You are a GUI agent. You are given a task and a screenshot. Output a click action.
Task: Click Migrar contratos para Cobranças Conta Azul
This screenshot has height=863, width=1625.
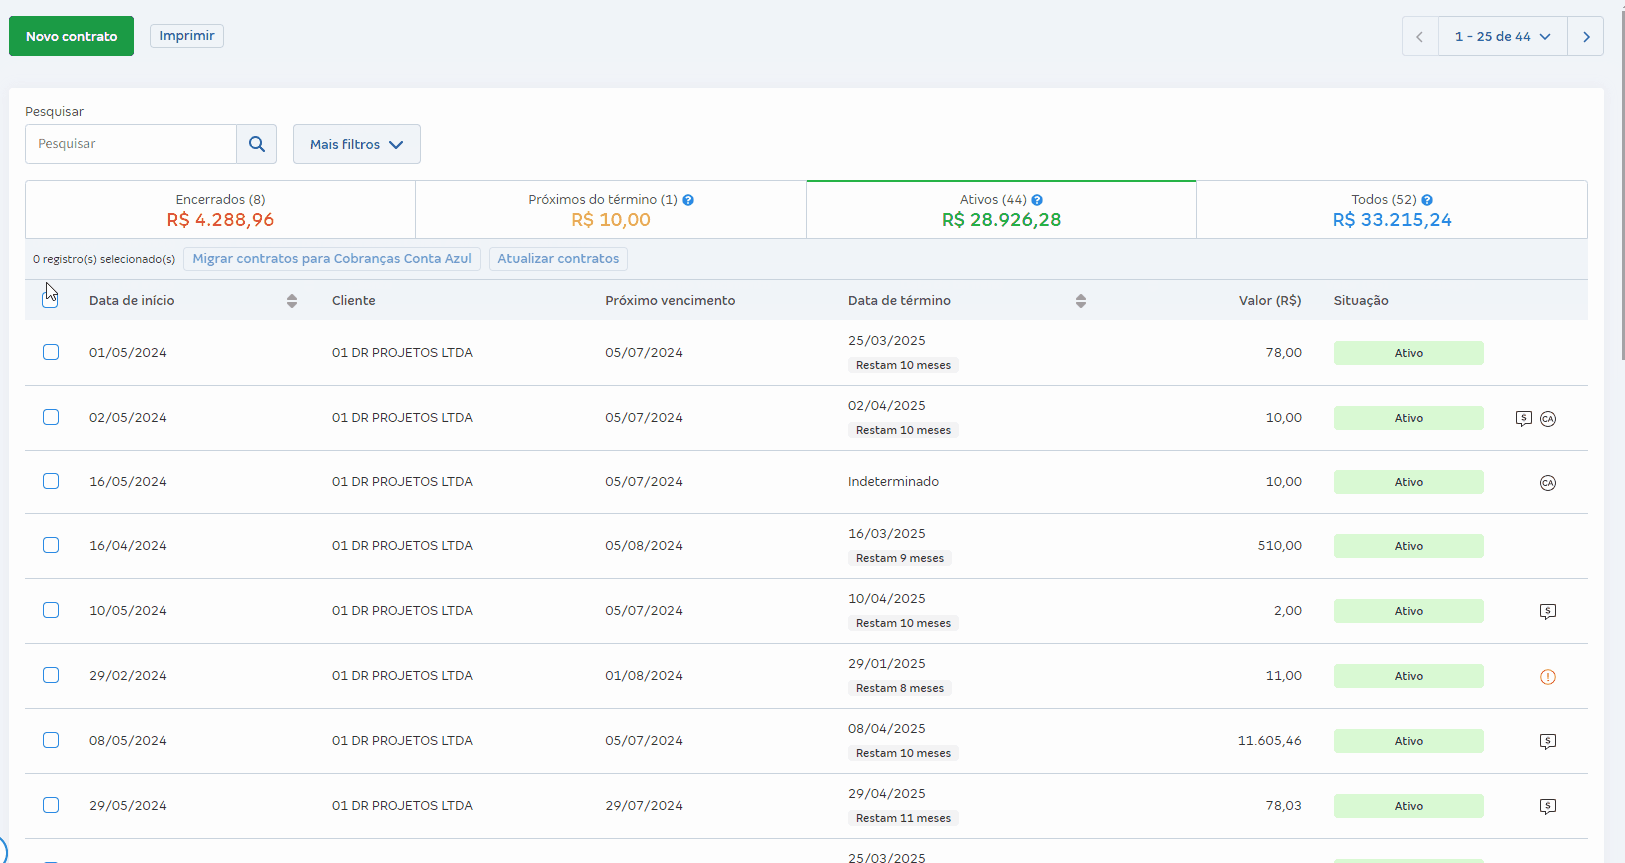click(332, 259)
